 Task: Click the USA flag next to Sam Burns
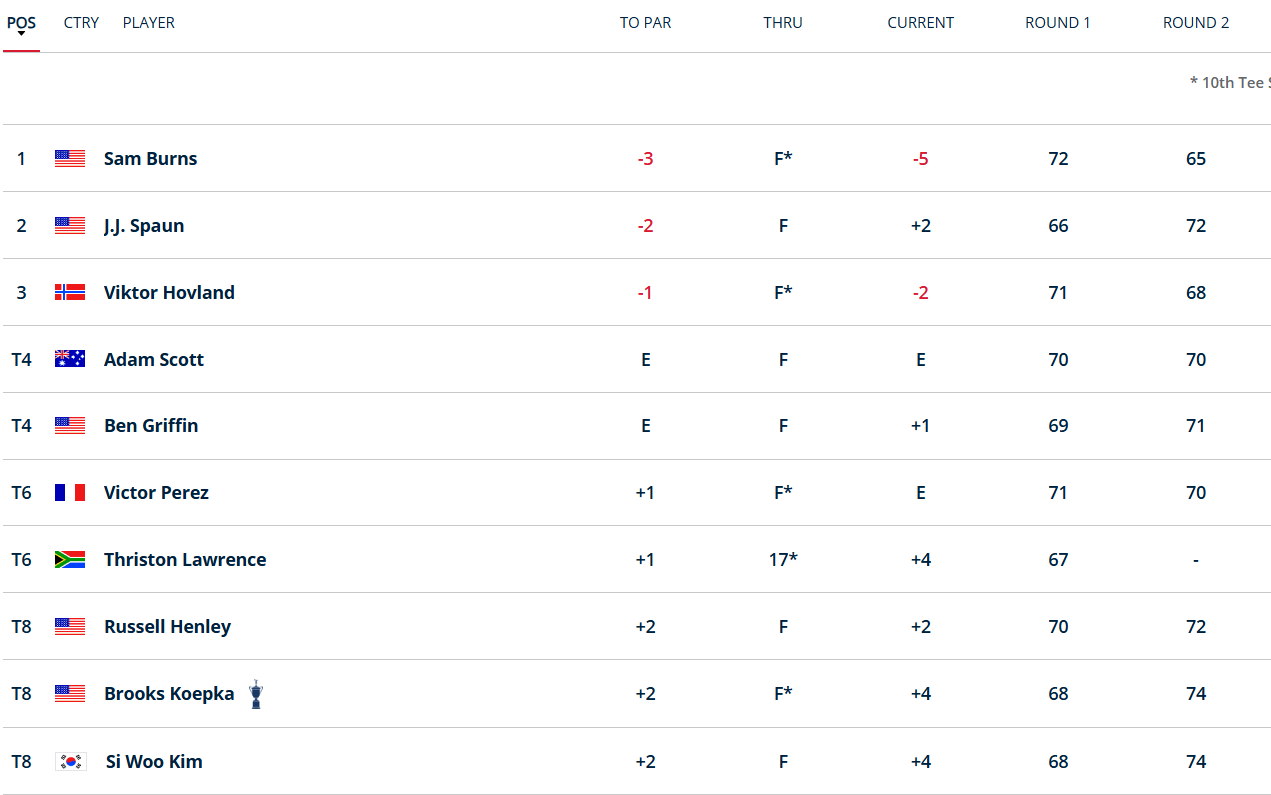69,158
